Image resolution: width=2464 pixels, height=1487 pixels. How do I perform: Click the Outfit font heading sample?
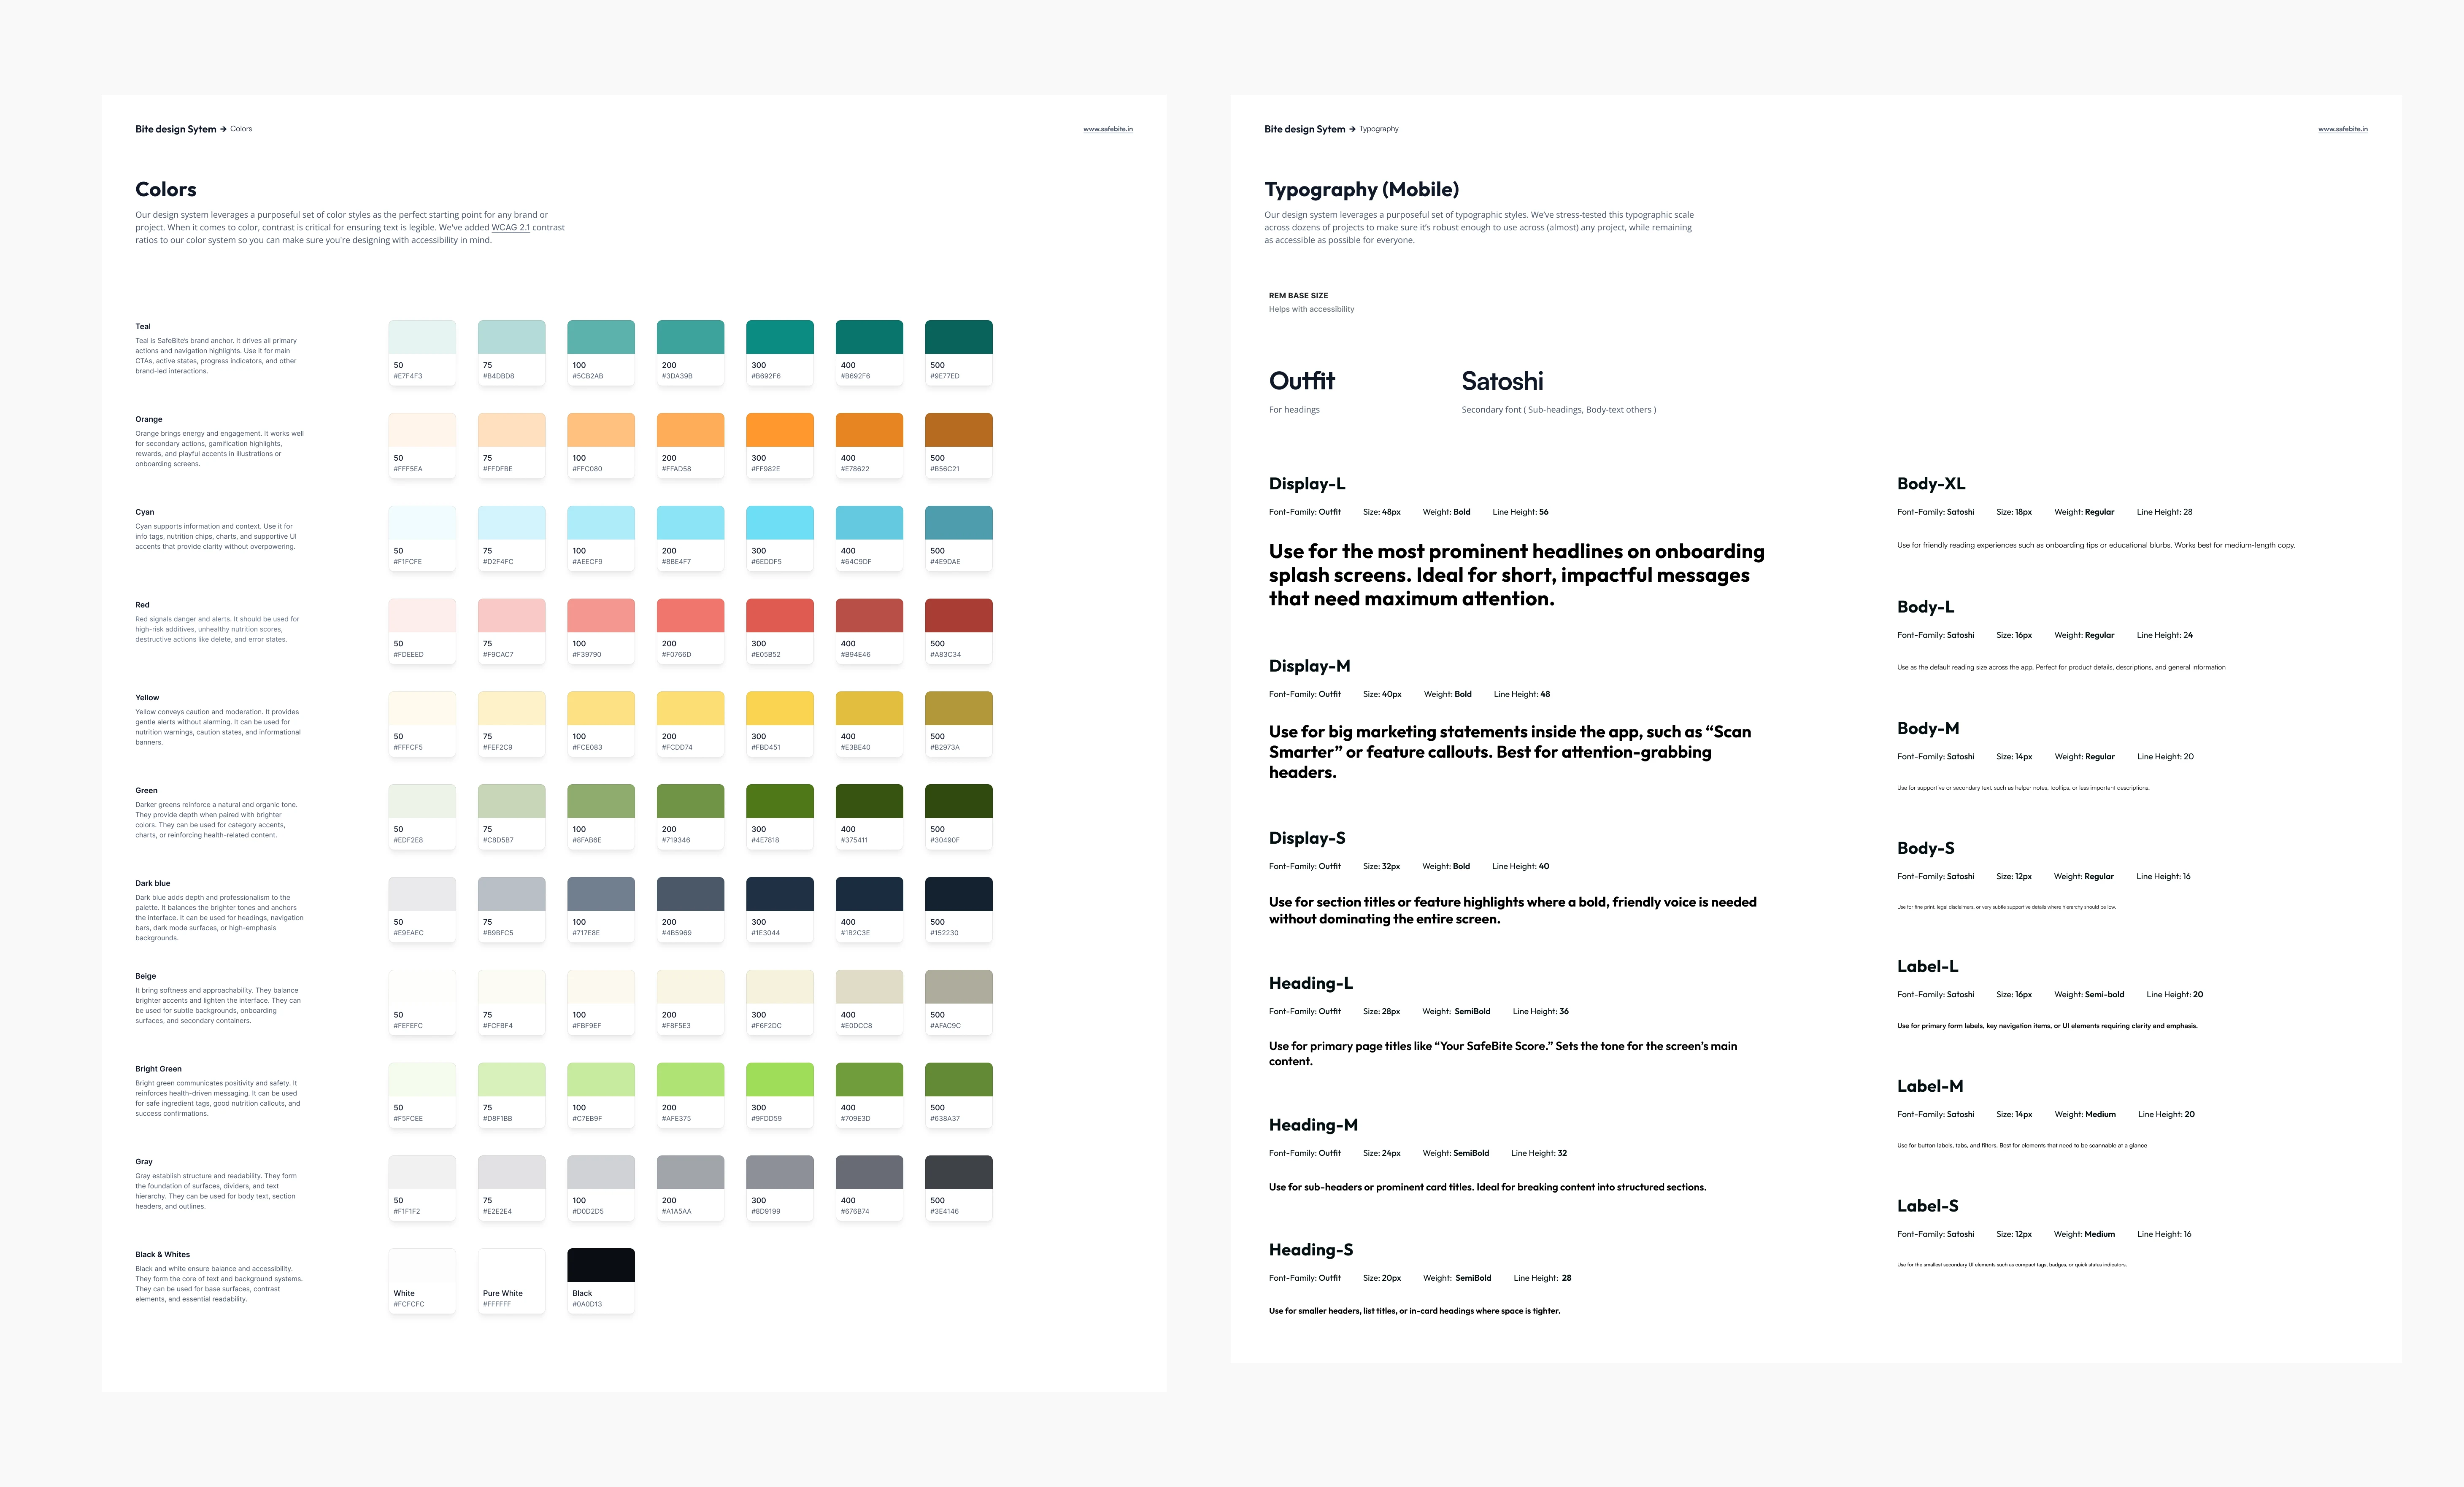pyautogui.click(x=1301, y=381)
